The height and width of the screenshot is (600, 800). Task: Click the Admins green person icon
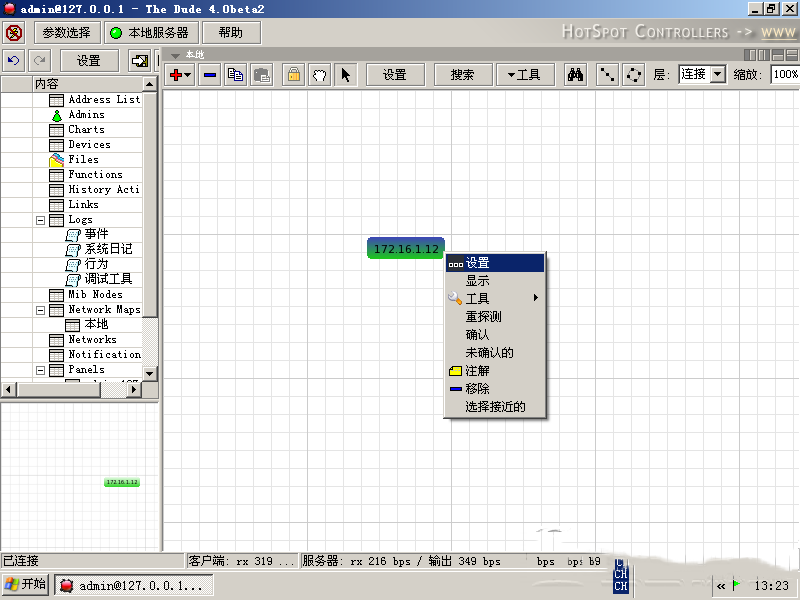coord(57,115)
